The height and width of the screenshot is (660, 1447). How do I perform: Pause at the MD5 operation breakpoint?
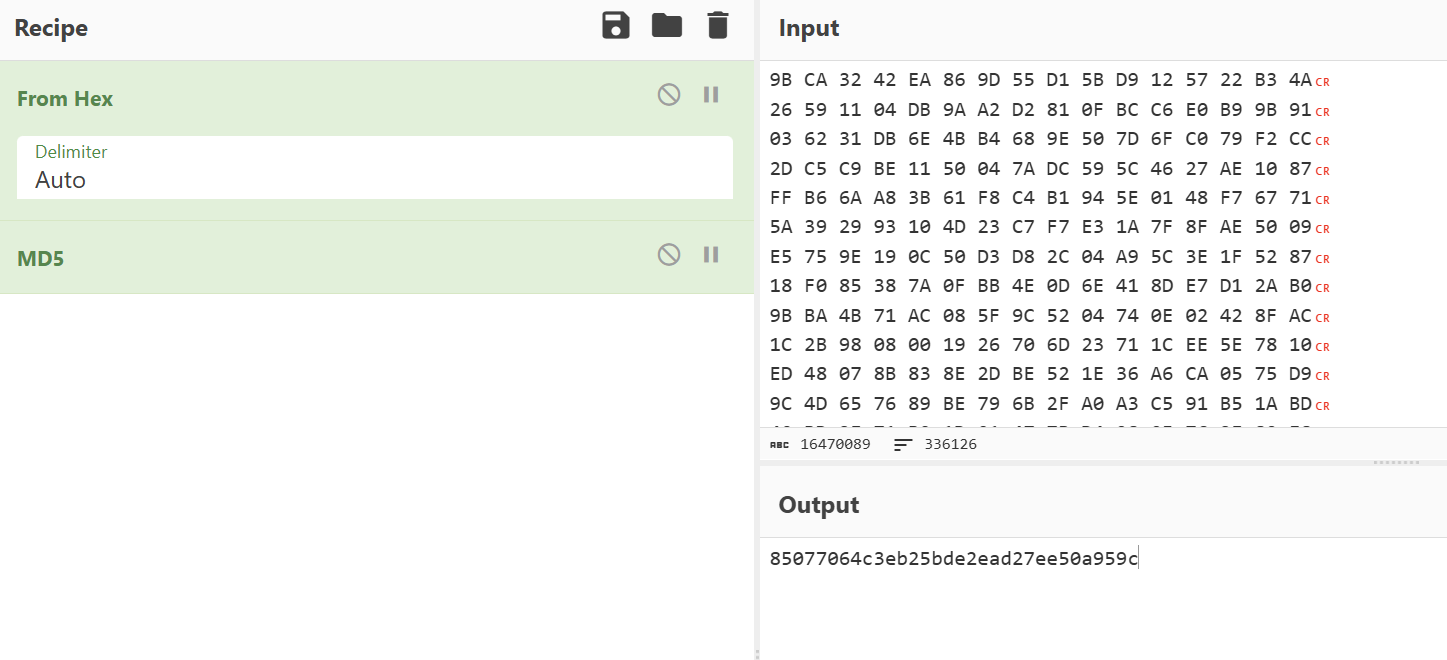coord(711,255)
